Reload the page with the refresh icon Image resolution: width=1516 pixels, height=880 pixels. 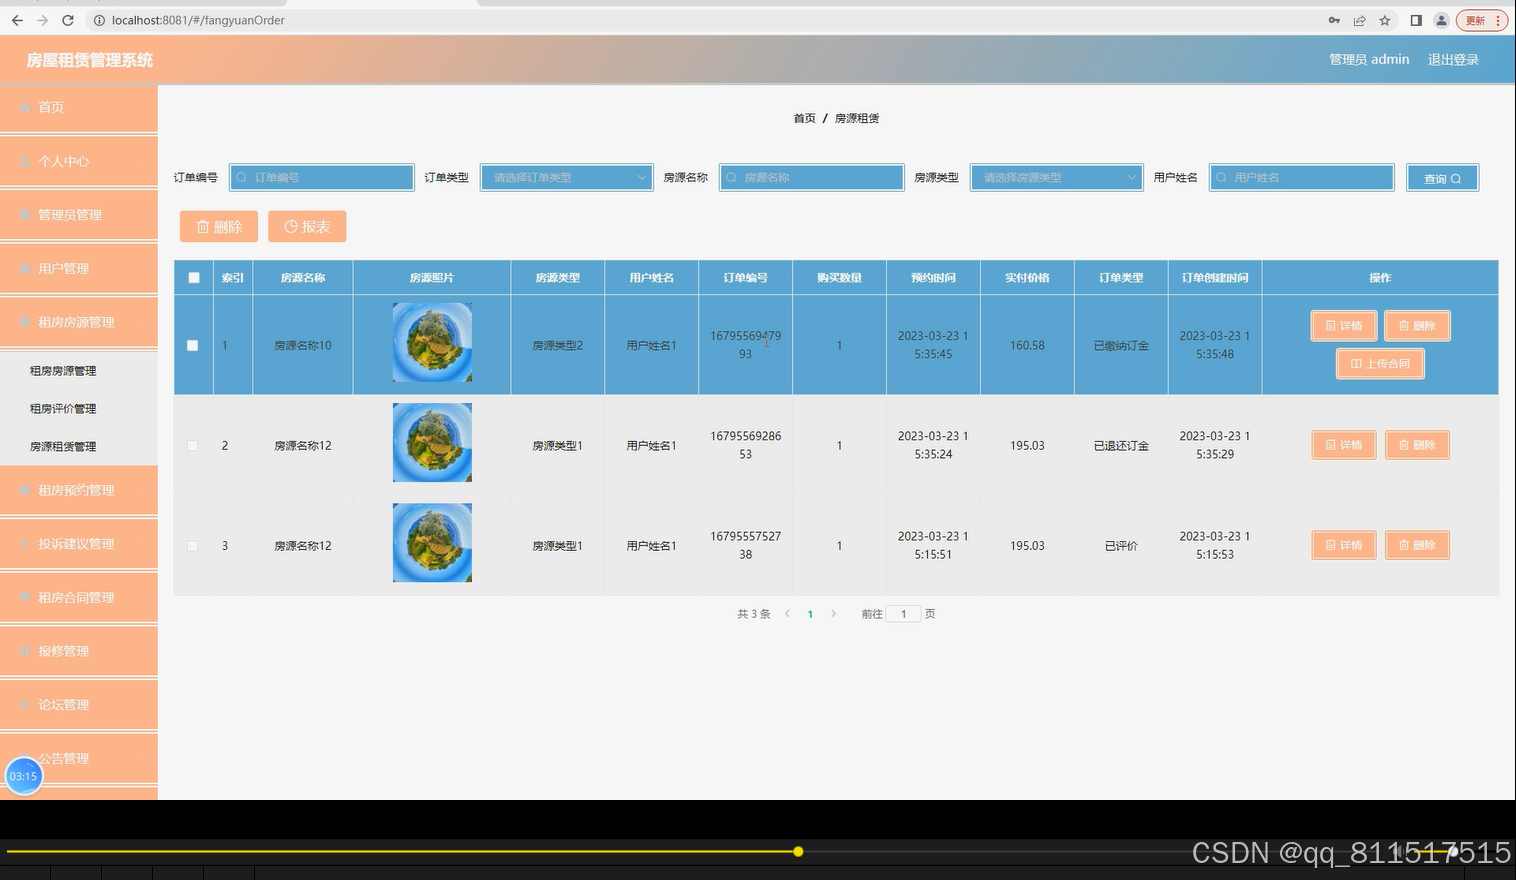(68, 20)
